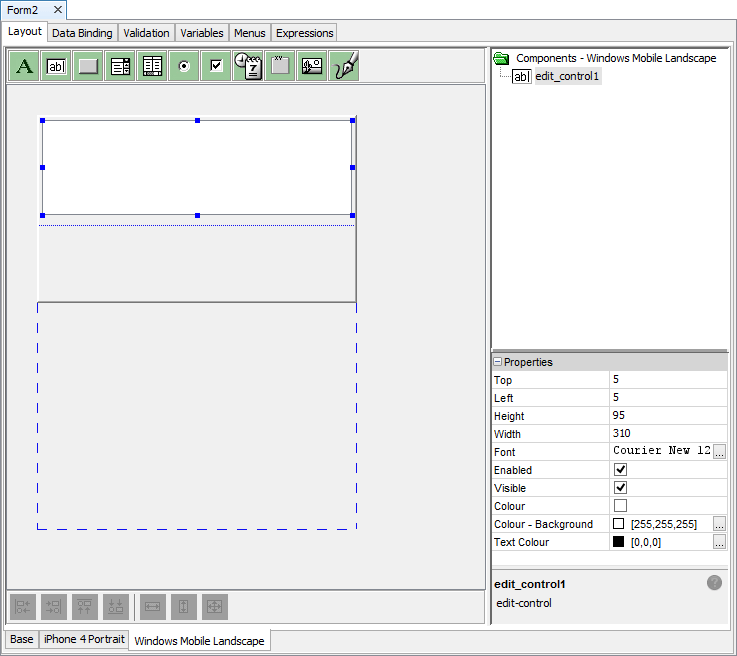Open the Font picker ellipsis button
The image size is (737, 656).
point(719,452)
